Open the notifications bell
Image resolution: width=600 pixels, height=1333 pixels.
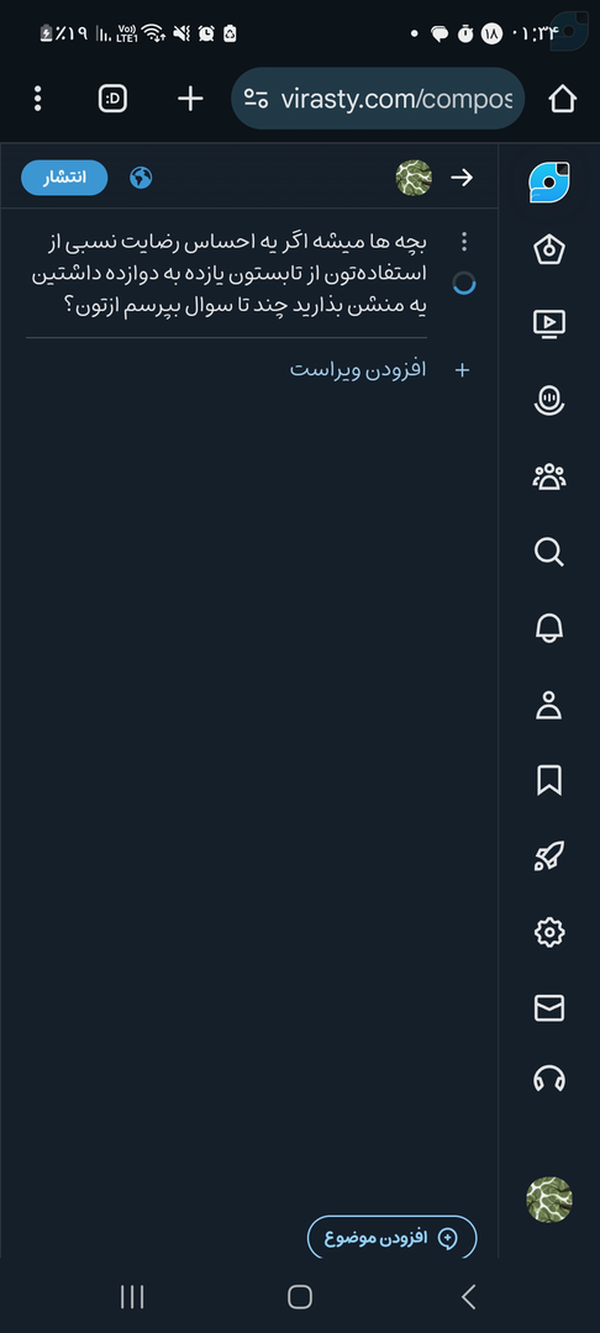548,628
